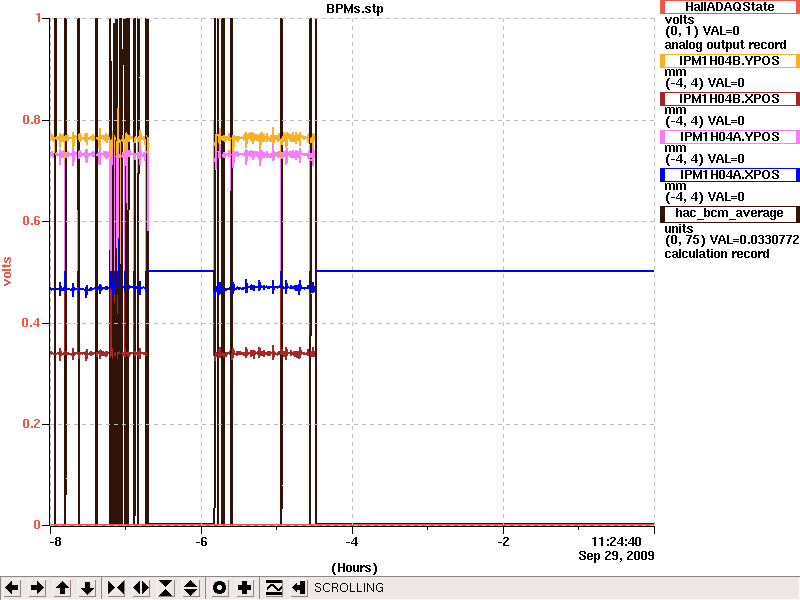
Task: Click the return-arrow scroll mode icon
Action: (299, 588)
